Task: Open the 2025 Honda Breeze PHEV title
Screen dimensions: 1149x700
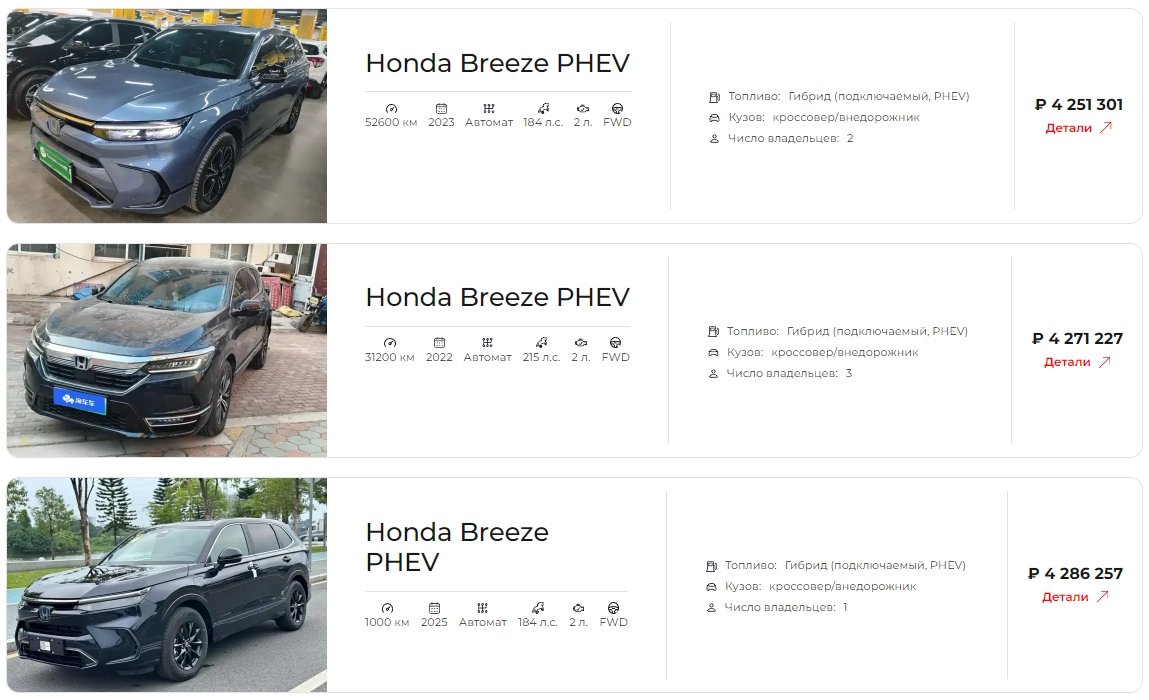Action: [457, 547]
